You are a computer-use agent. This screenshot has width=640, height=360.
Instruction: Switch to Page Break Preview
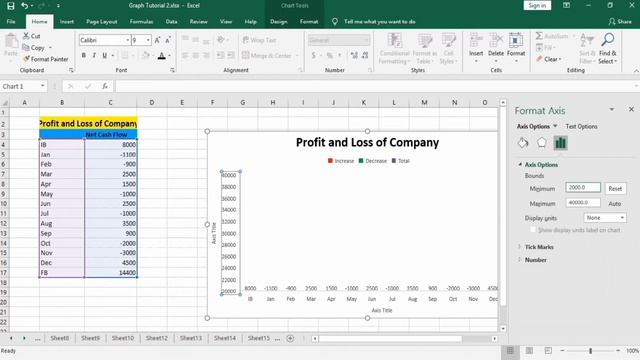tap(548, 351)
